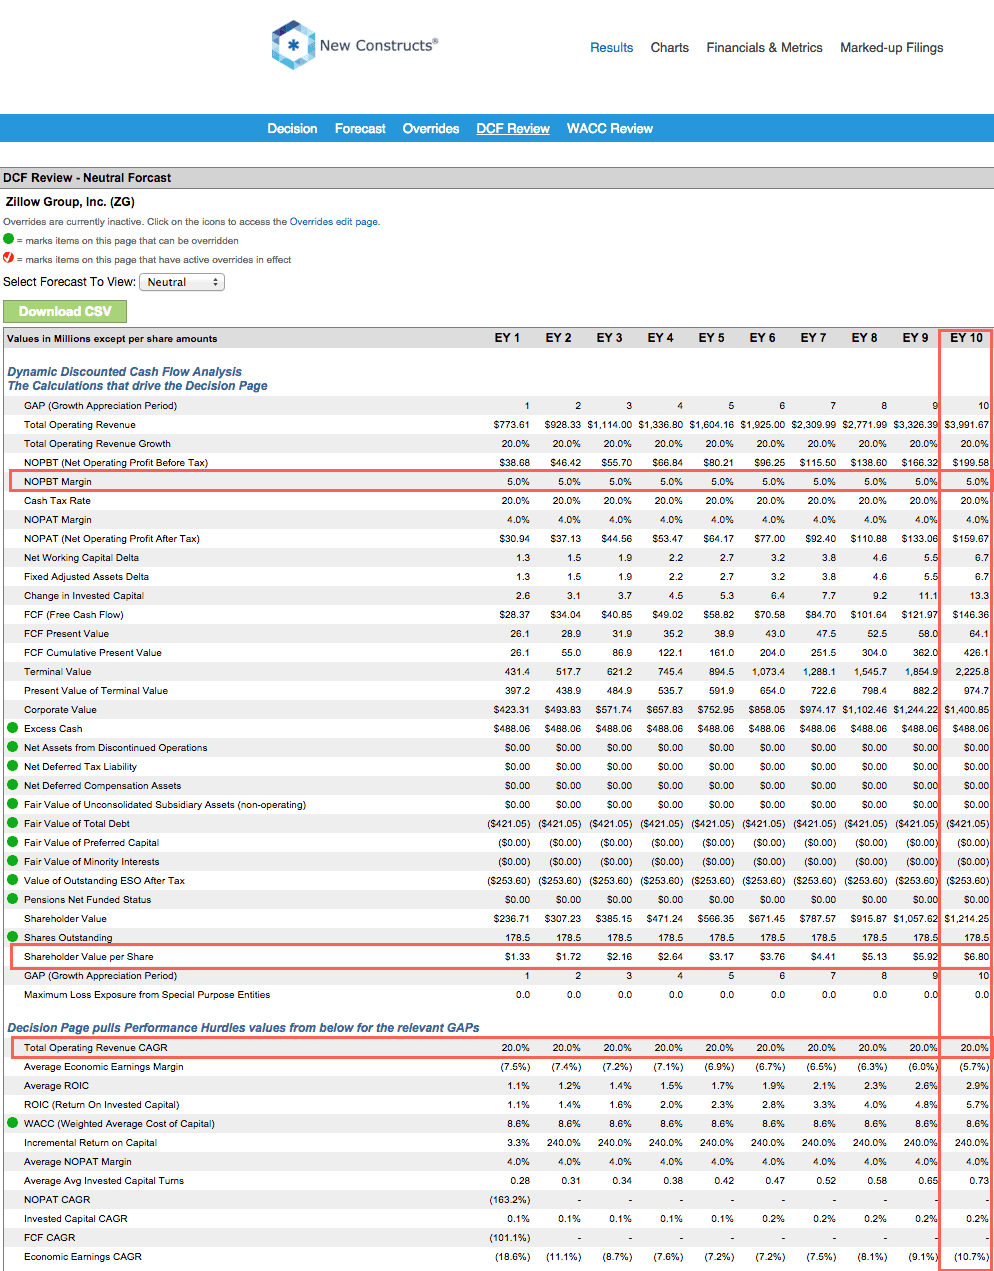Click green dot beside Shares Outstanding
This screenshot has width=994, height=1271.
click(x=13, y=937)
